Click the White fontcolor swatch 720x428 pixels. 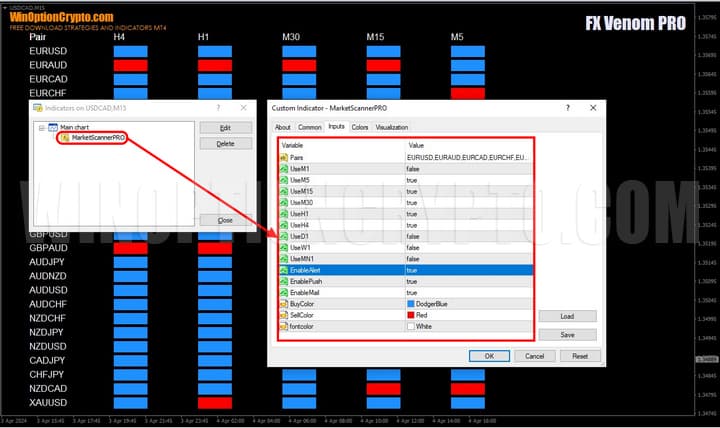pyautogui.click(x=411, y=327)
